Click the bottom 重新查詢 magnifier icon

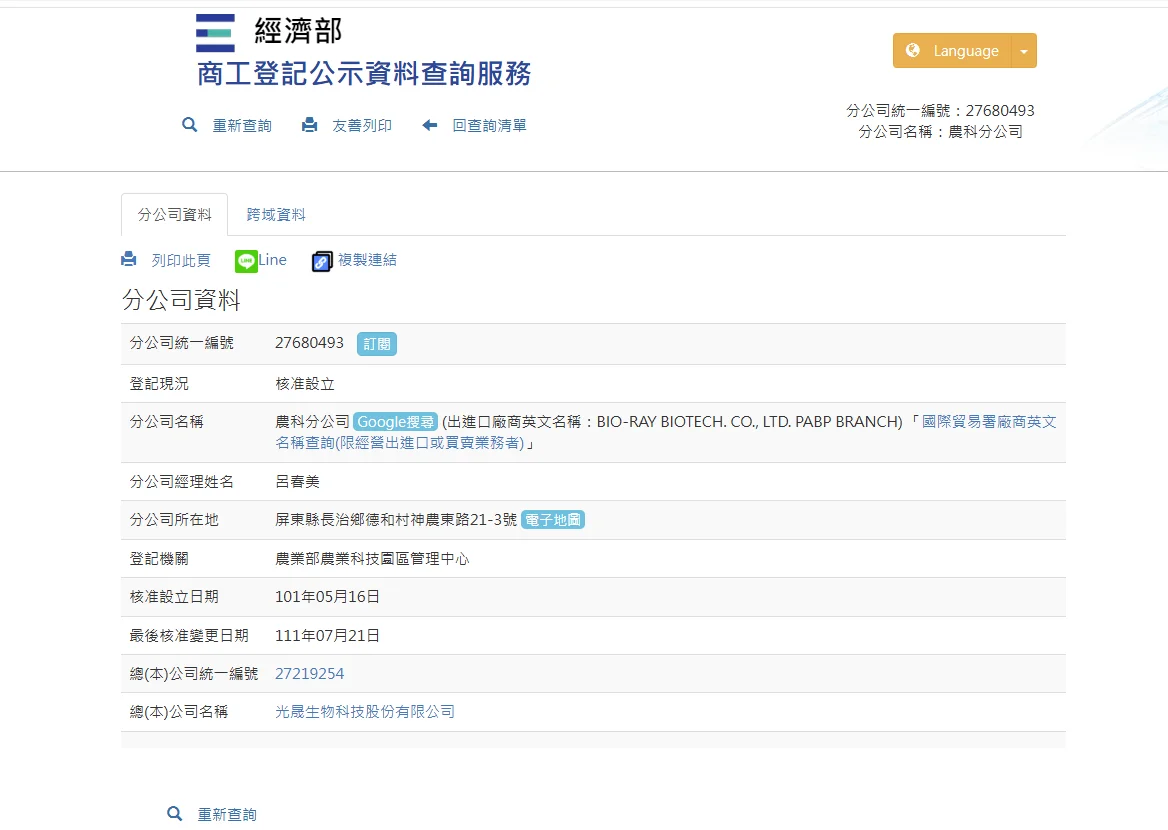click(x=175, y=814)
